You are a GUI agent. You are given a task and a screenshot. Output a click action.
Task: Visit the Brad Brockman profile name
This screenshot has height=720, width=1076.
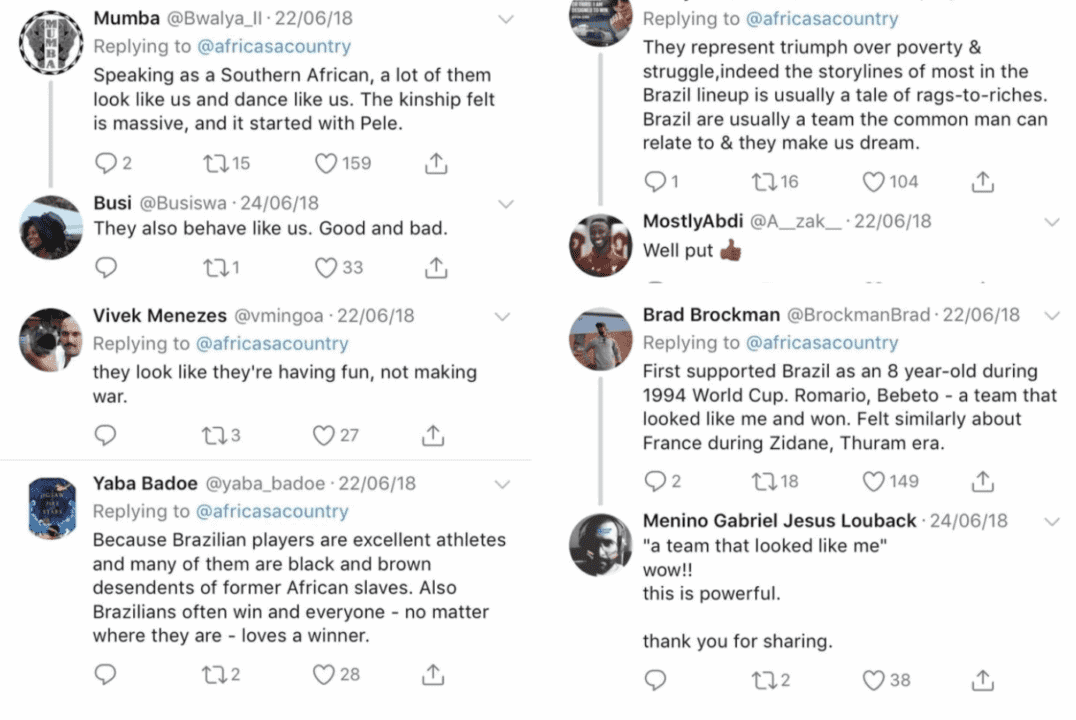pyautogui.click(x=710, y=315)
